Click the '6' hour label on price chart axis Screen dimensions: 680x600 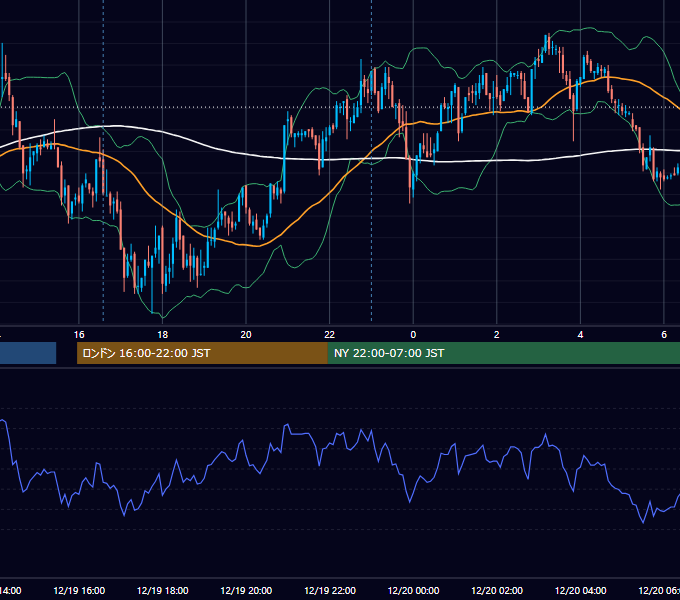664,335
